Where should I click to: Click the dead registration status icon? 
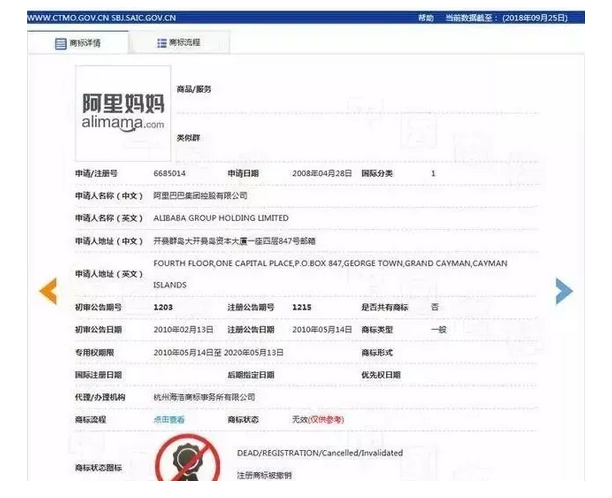point(187,457)
